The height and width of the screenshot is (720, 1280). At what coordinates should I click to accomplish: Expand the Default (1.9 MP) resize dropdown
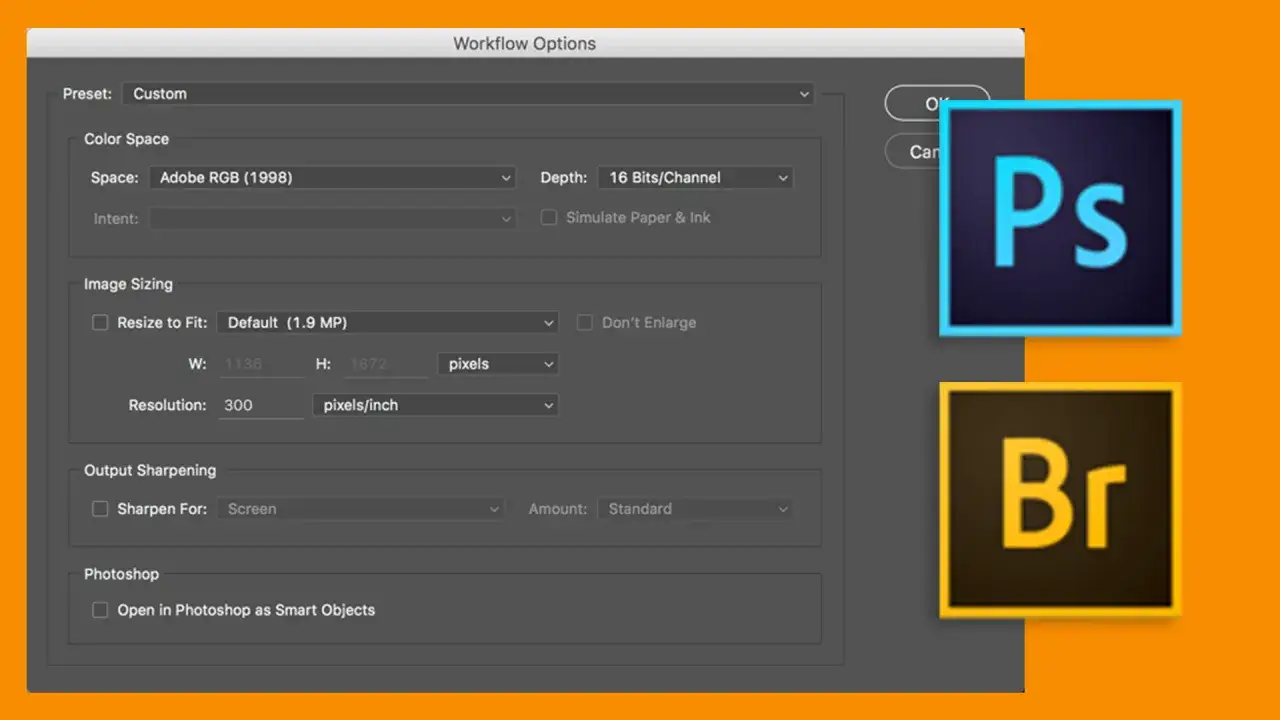388,323
